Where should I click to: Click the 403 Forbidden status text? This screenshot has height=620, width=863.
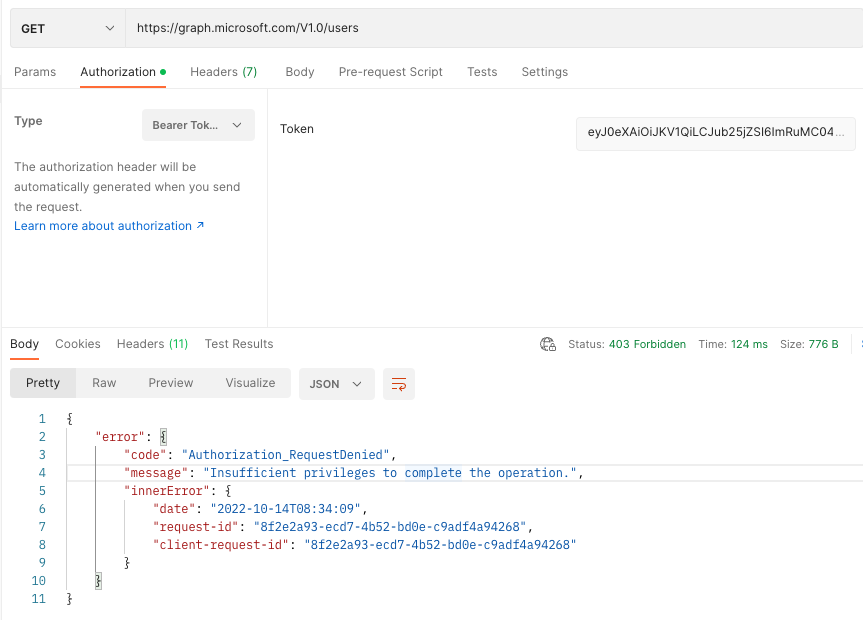647,345
